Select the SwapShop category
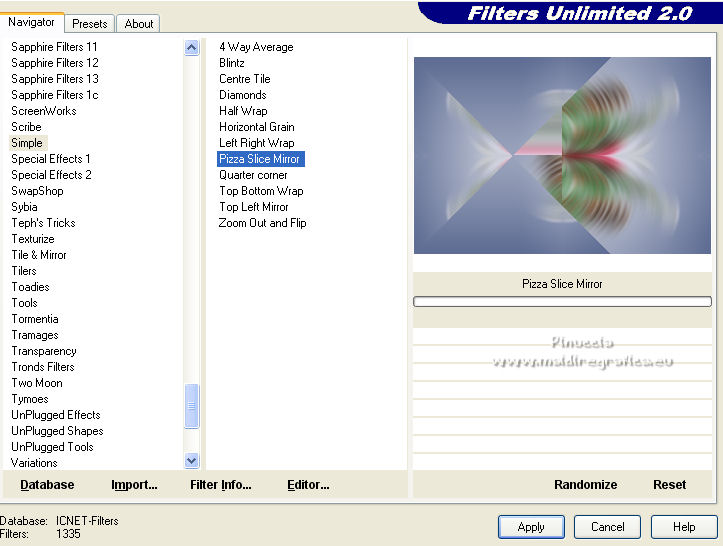This screenshot has height=546, width=723. [37, 191]
